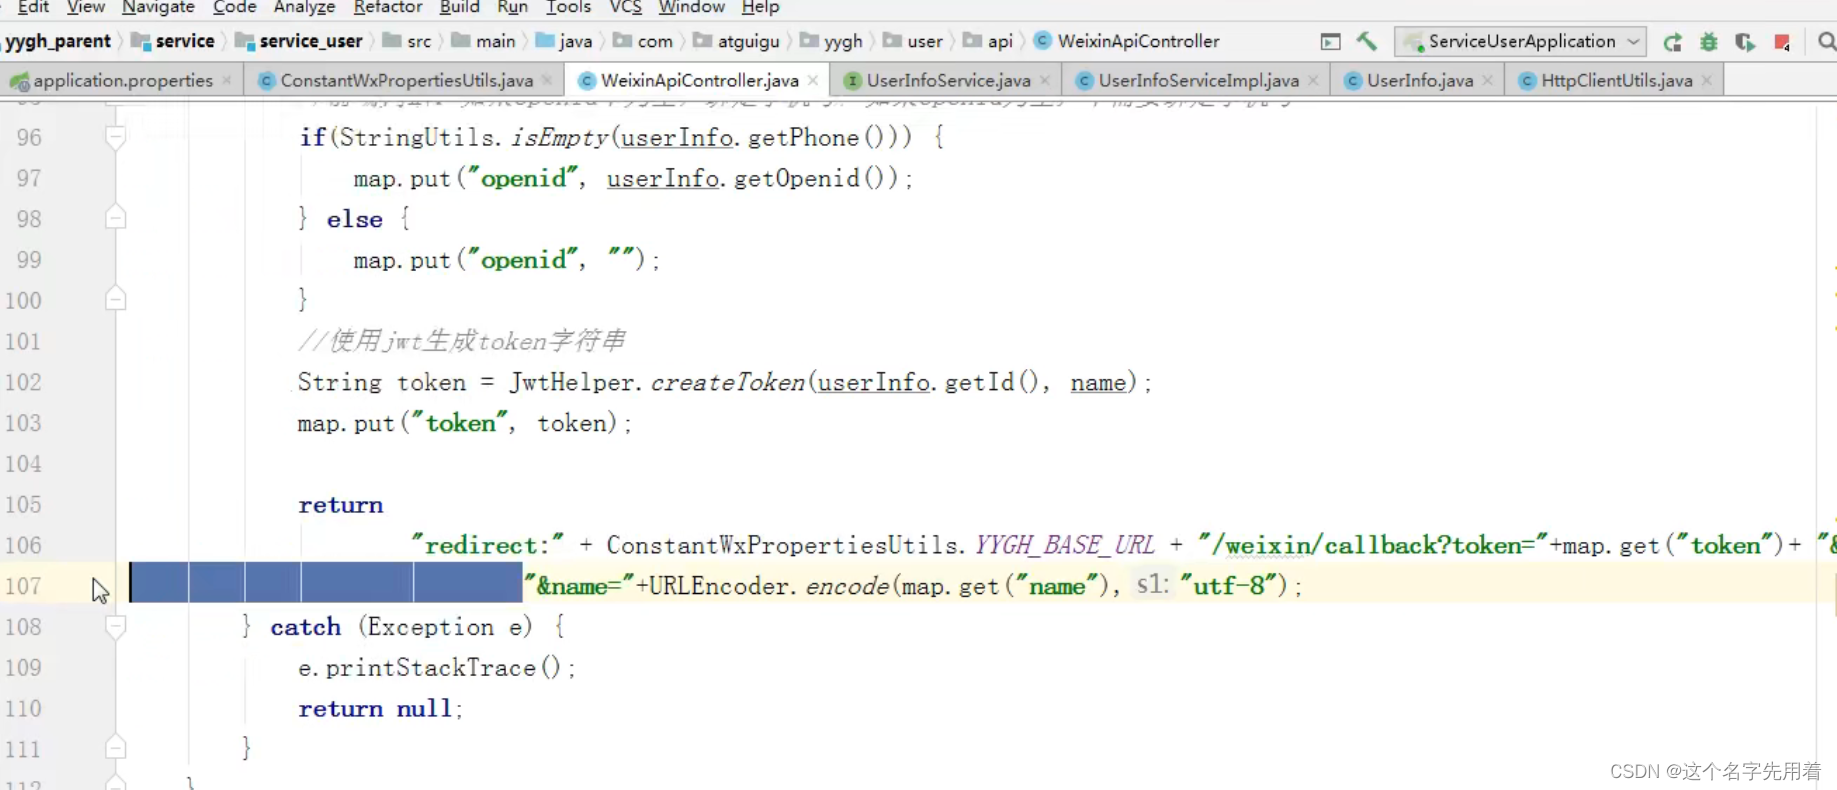The height and width of the screenshot is (790, 1837).
Task: Close HttpClientUtils.java tab
Action: (x=1707, y=80)
